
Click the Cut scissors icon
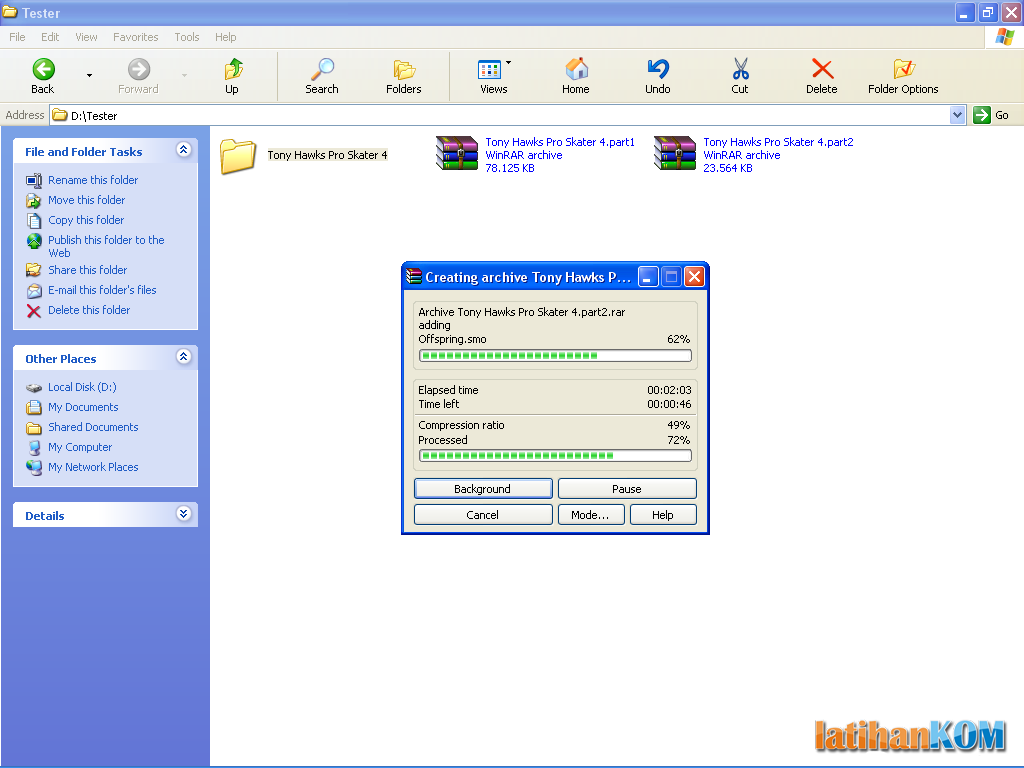[740, 68]
